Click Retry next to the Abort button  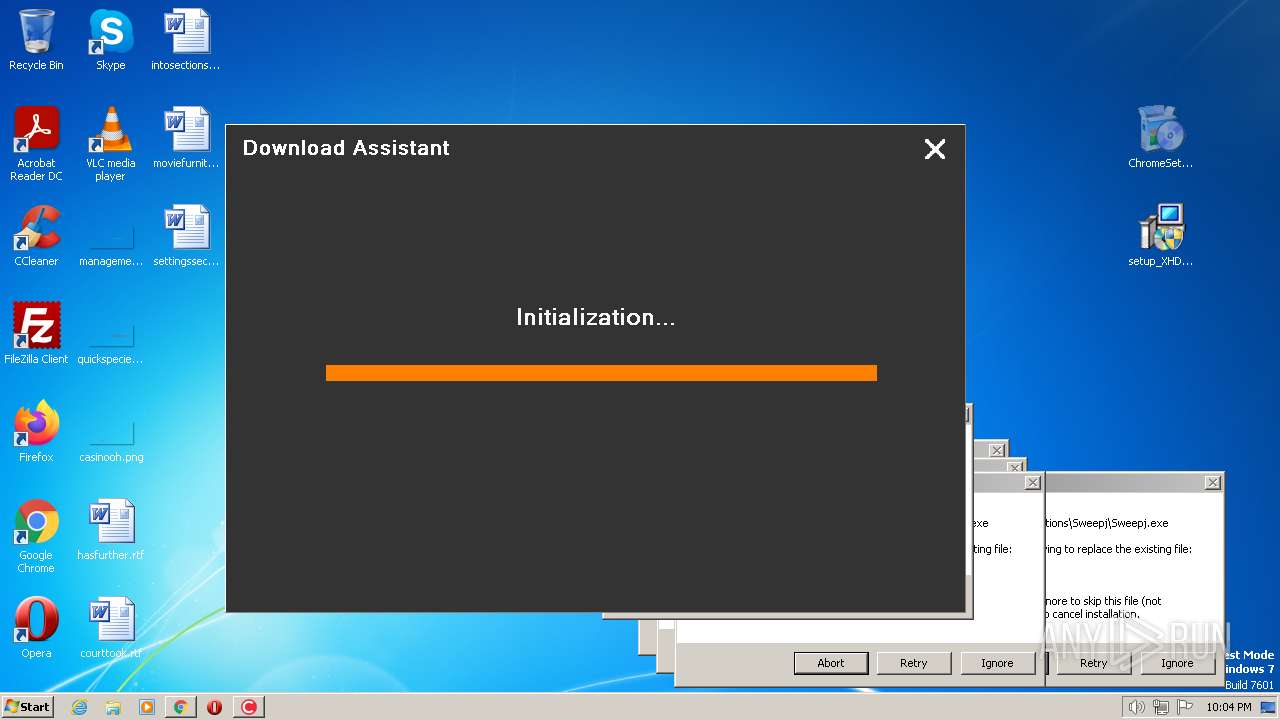pyautogui.click(x=913, y=663)
